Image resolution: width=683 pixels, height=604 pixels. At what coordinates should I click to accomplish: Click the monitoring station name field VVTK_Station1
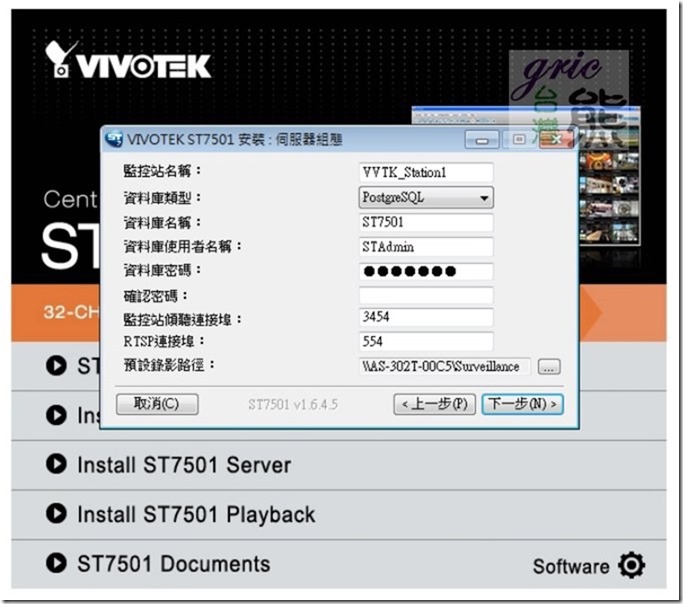(426, 172)
